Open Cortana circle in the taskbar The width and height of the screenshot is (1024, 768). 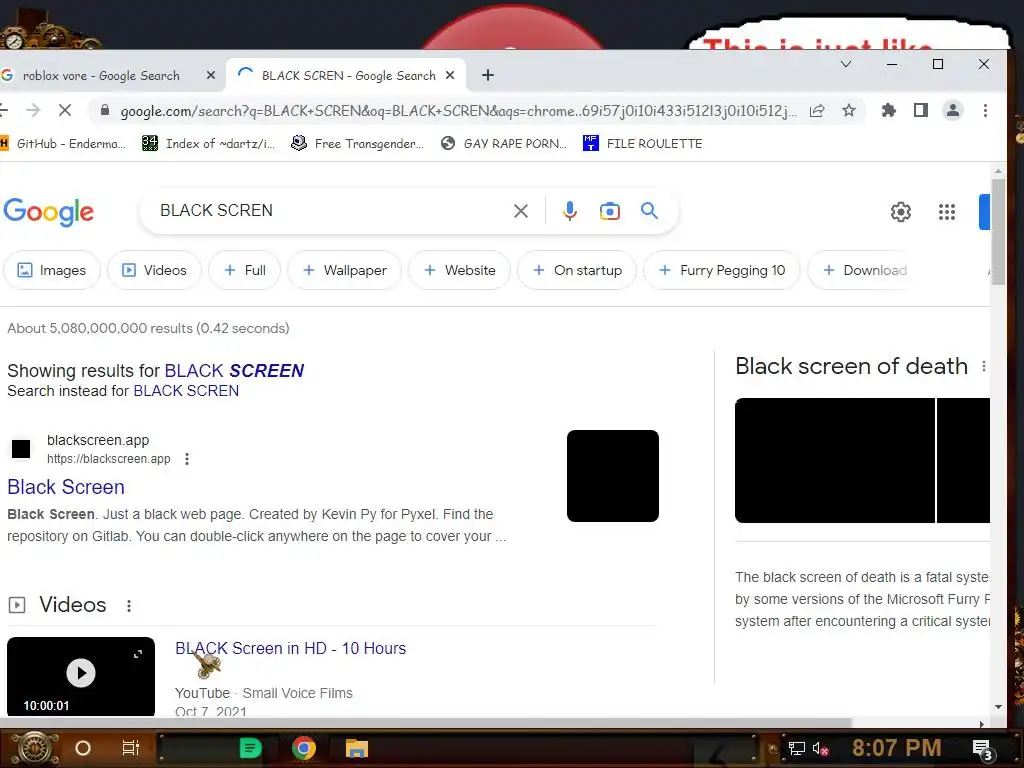click(x=83, y=748)
